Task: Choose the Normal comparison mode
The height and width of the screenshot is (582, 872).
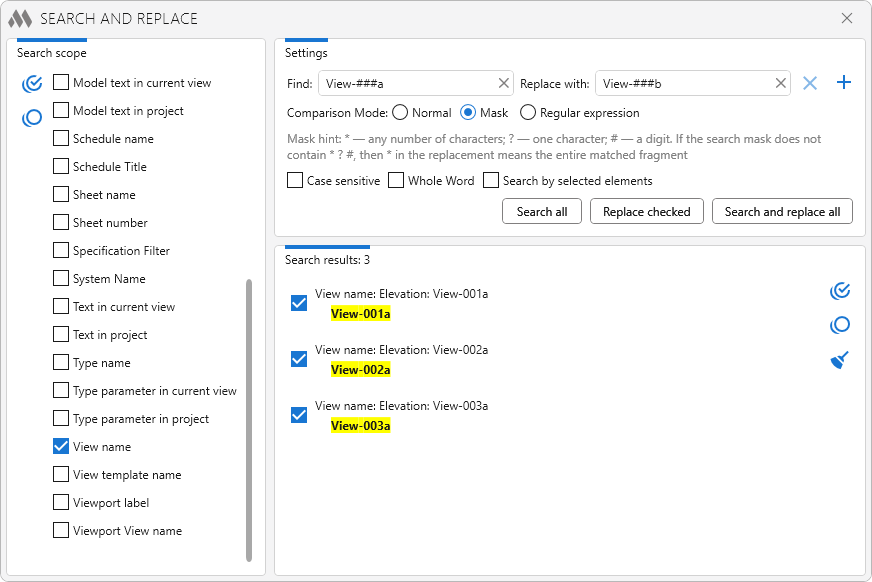Action: [400, 113]
